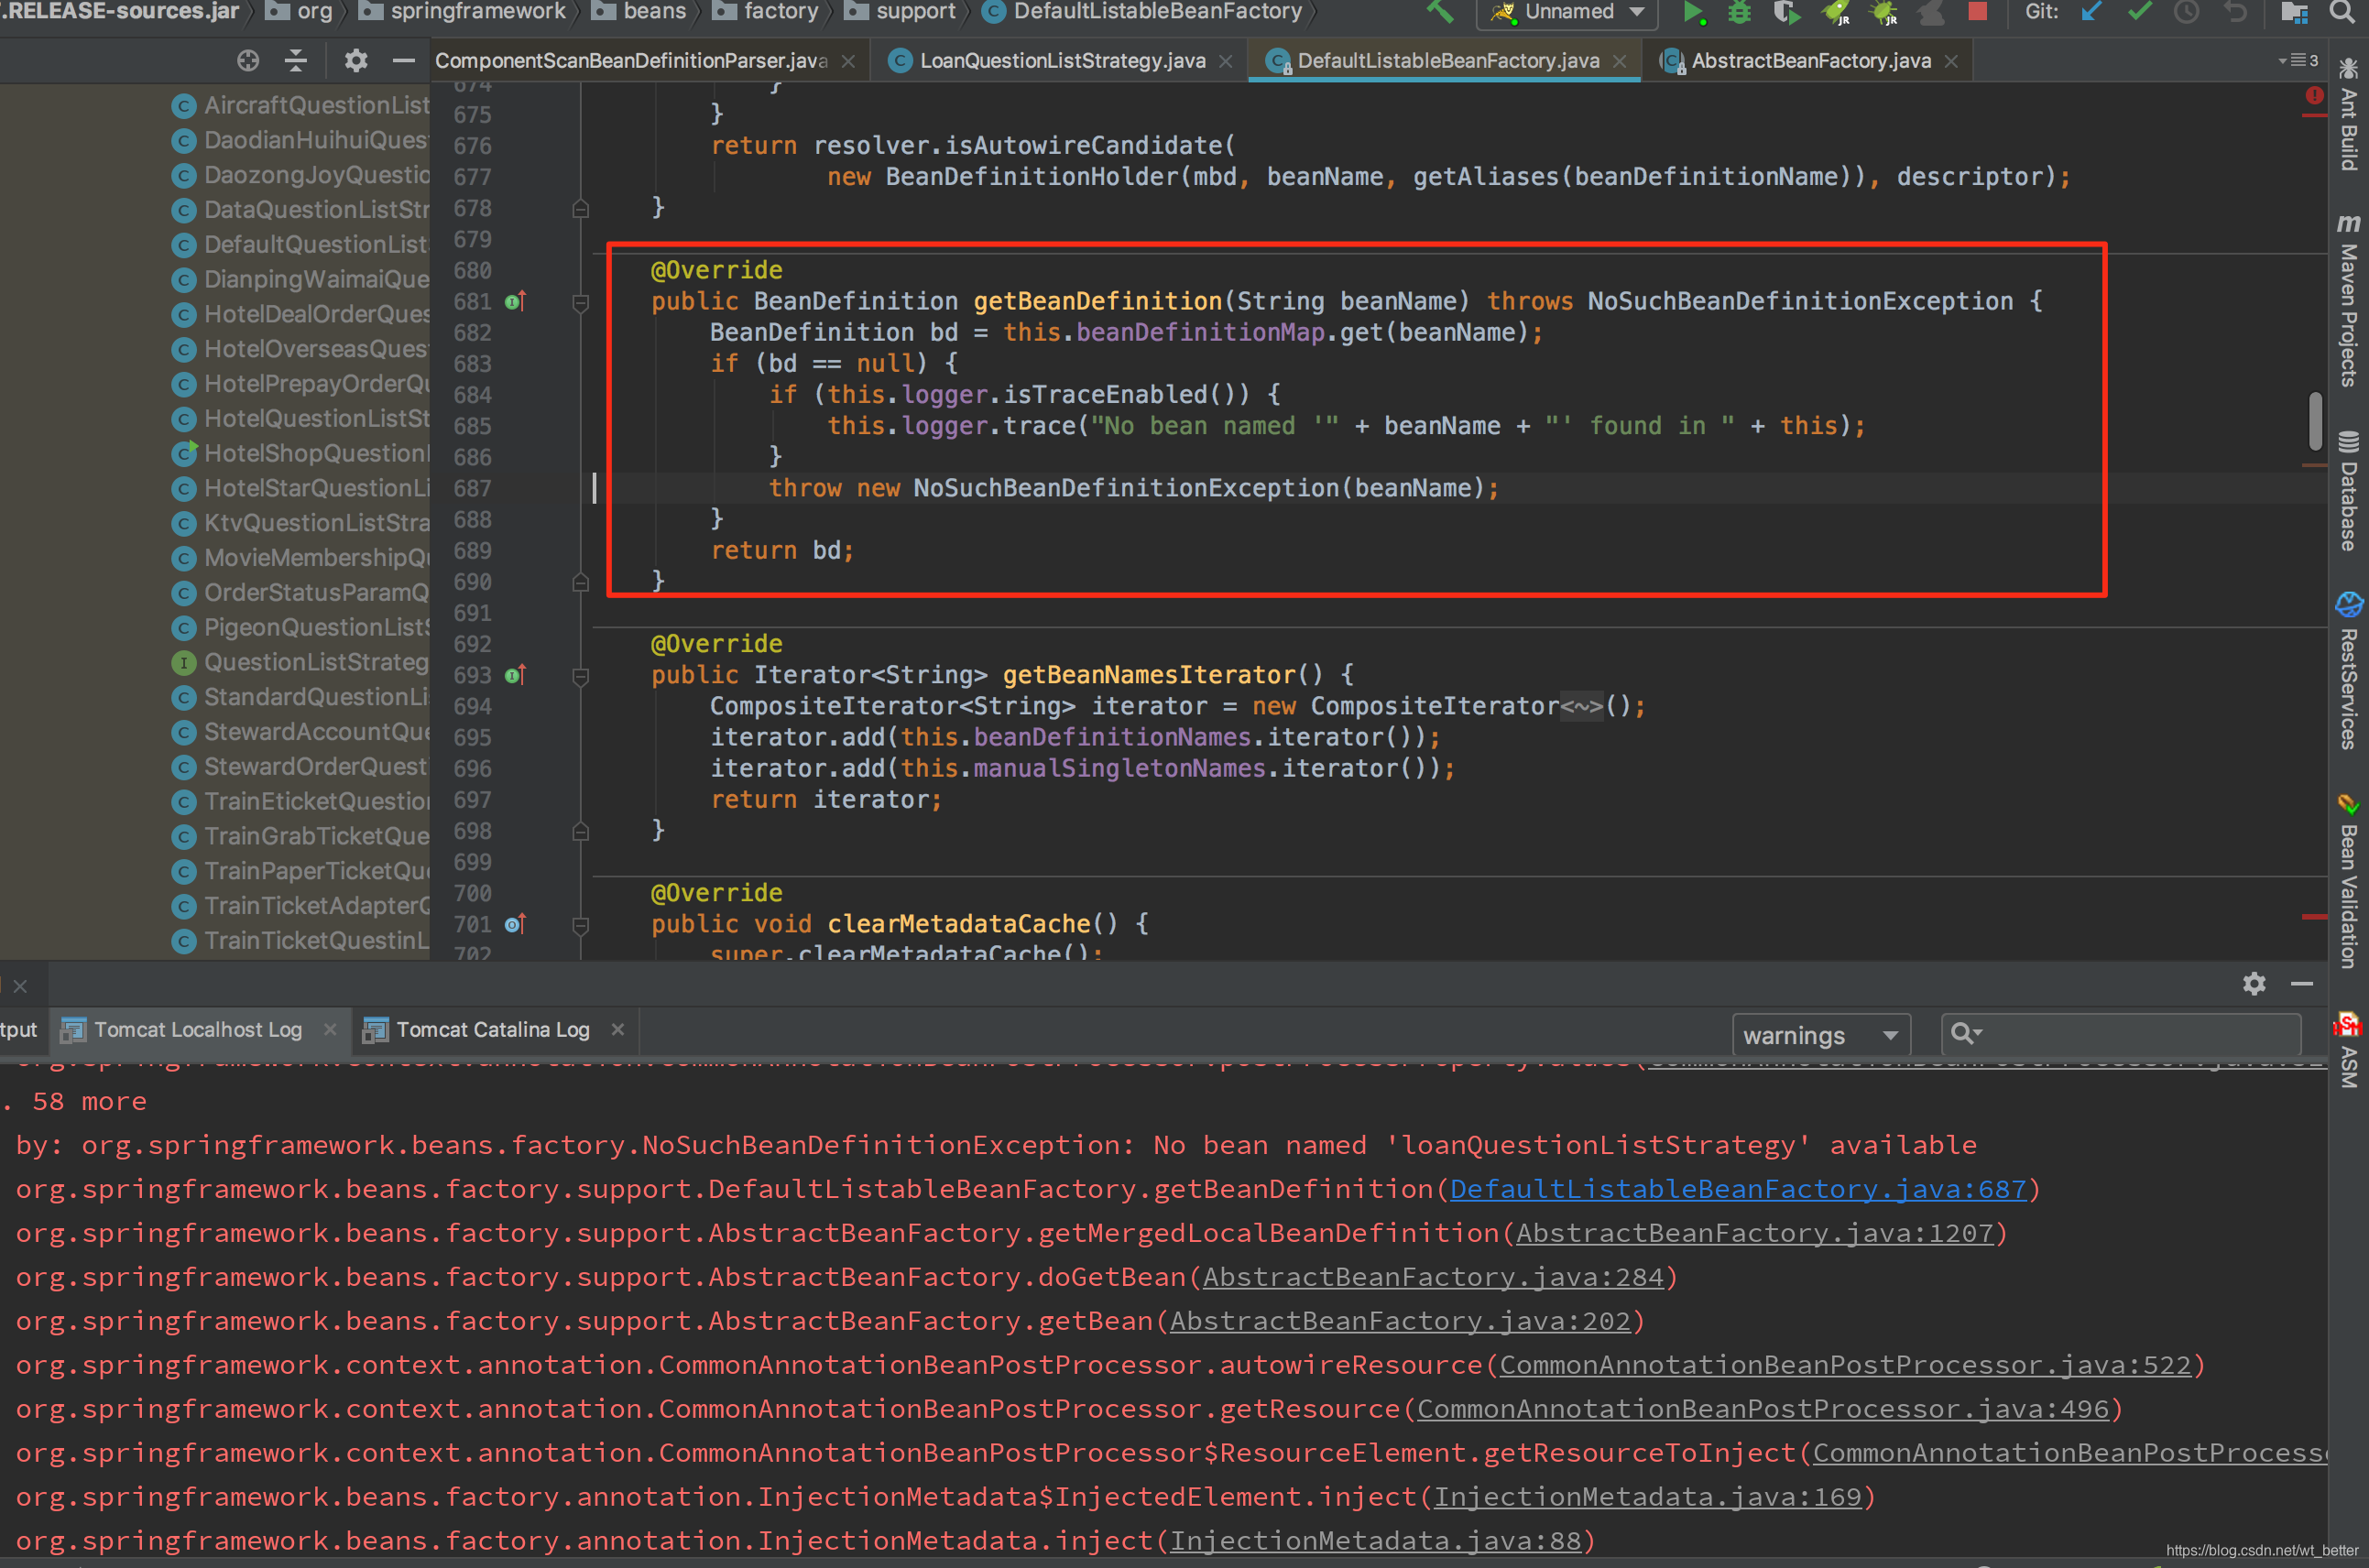Open AbstractBeanFactory.java:284 stack link
Viewport: 2369px width, 1568px height.
click(x=1433, y=1277)
